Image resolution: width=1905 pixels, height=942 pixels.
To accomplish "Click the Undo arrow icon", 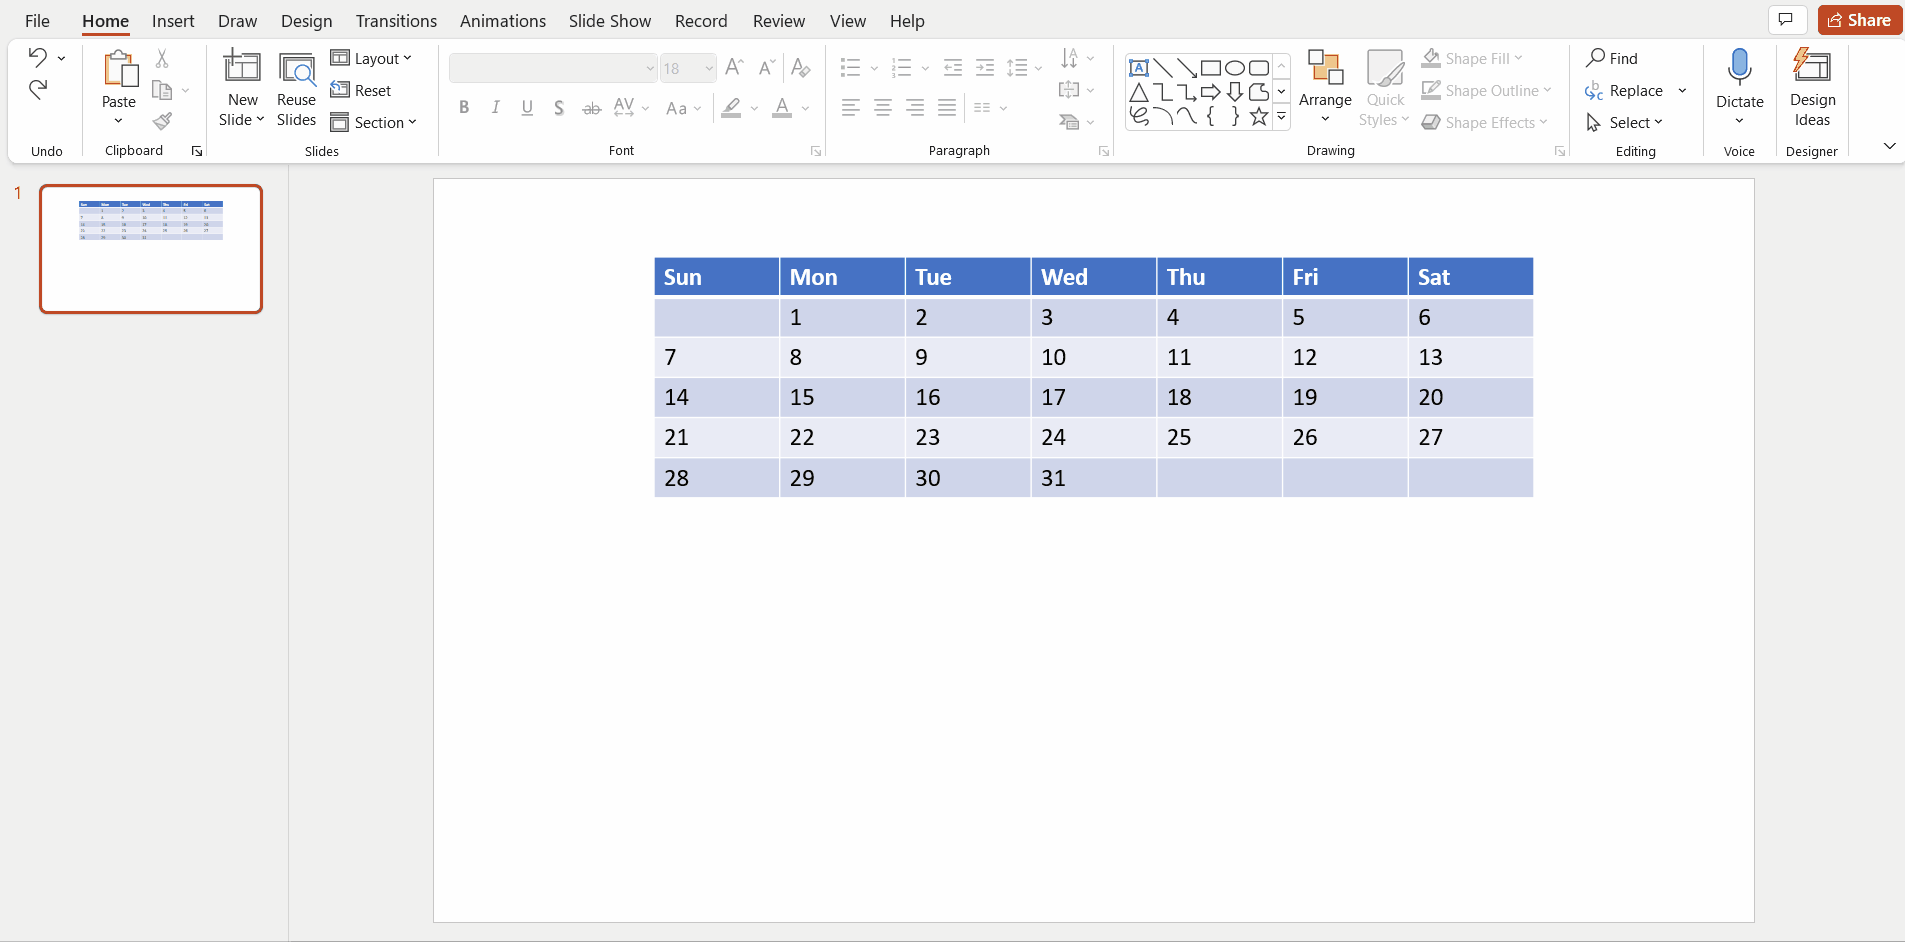I will click(38, 58).
